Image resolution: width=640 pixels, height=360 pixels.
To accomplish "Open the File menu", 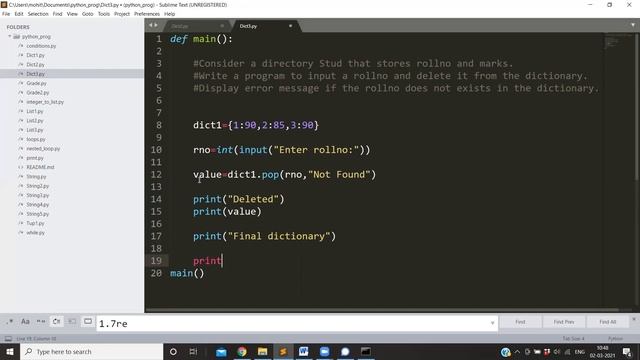I will [6, 14].
